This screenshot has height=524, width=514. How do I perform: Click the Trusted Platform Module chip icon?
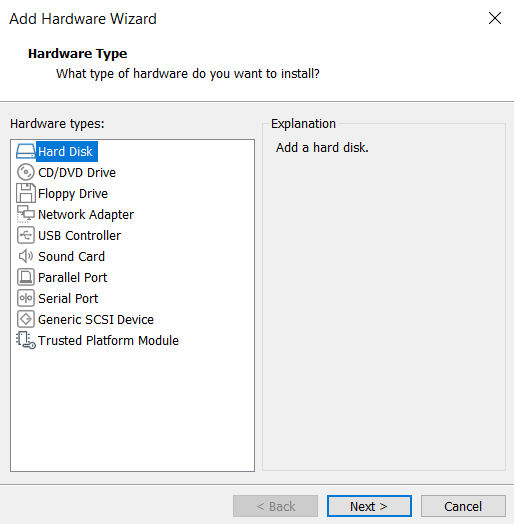(x=26, y=340)
